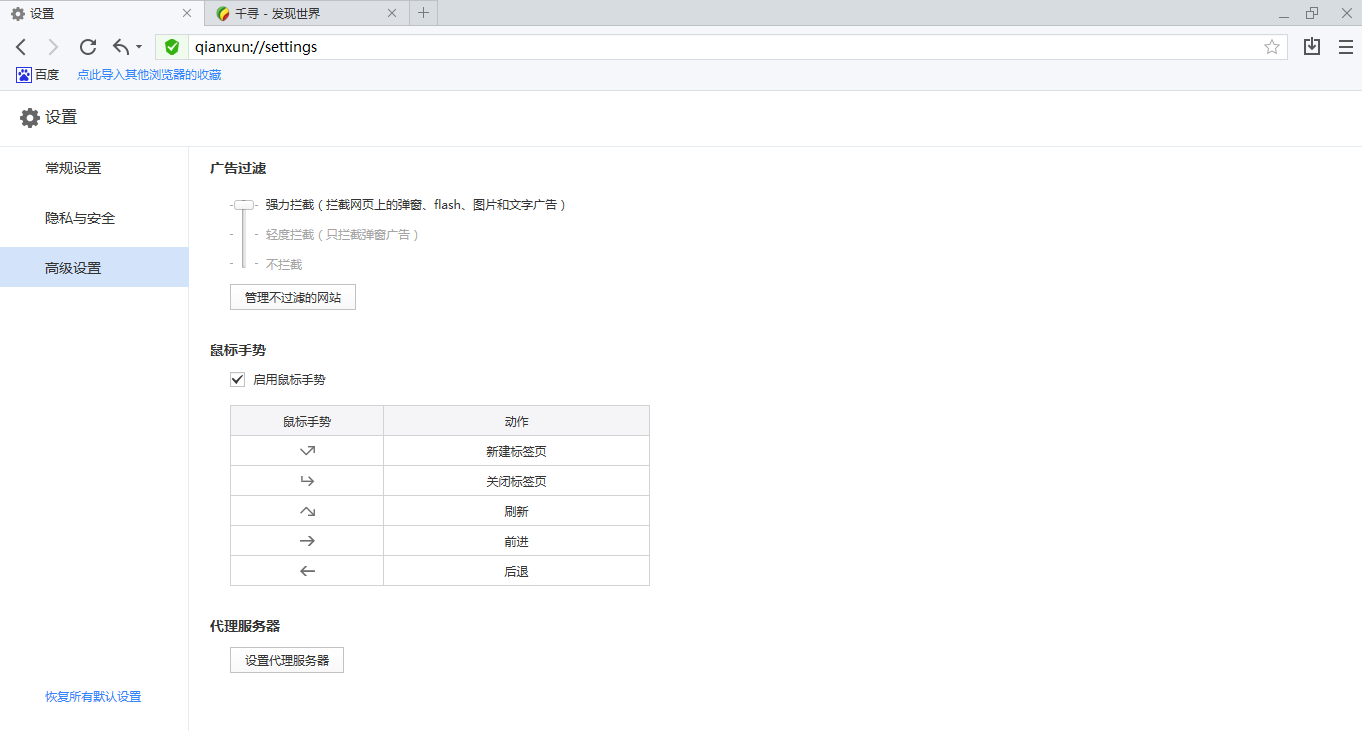Click the 新建标签页 action cell

[x=516, y=451]
